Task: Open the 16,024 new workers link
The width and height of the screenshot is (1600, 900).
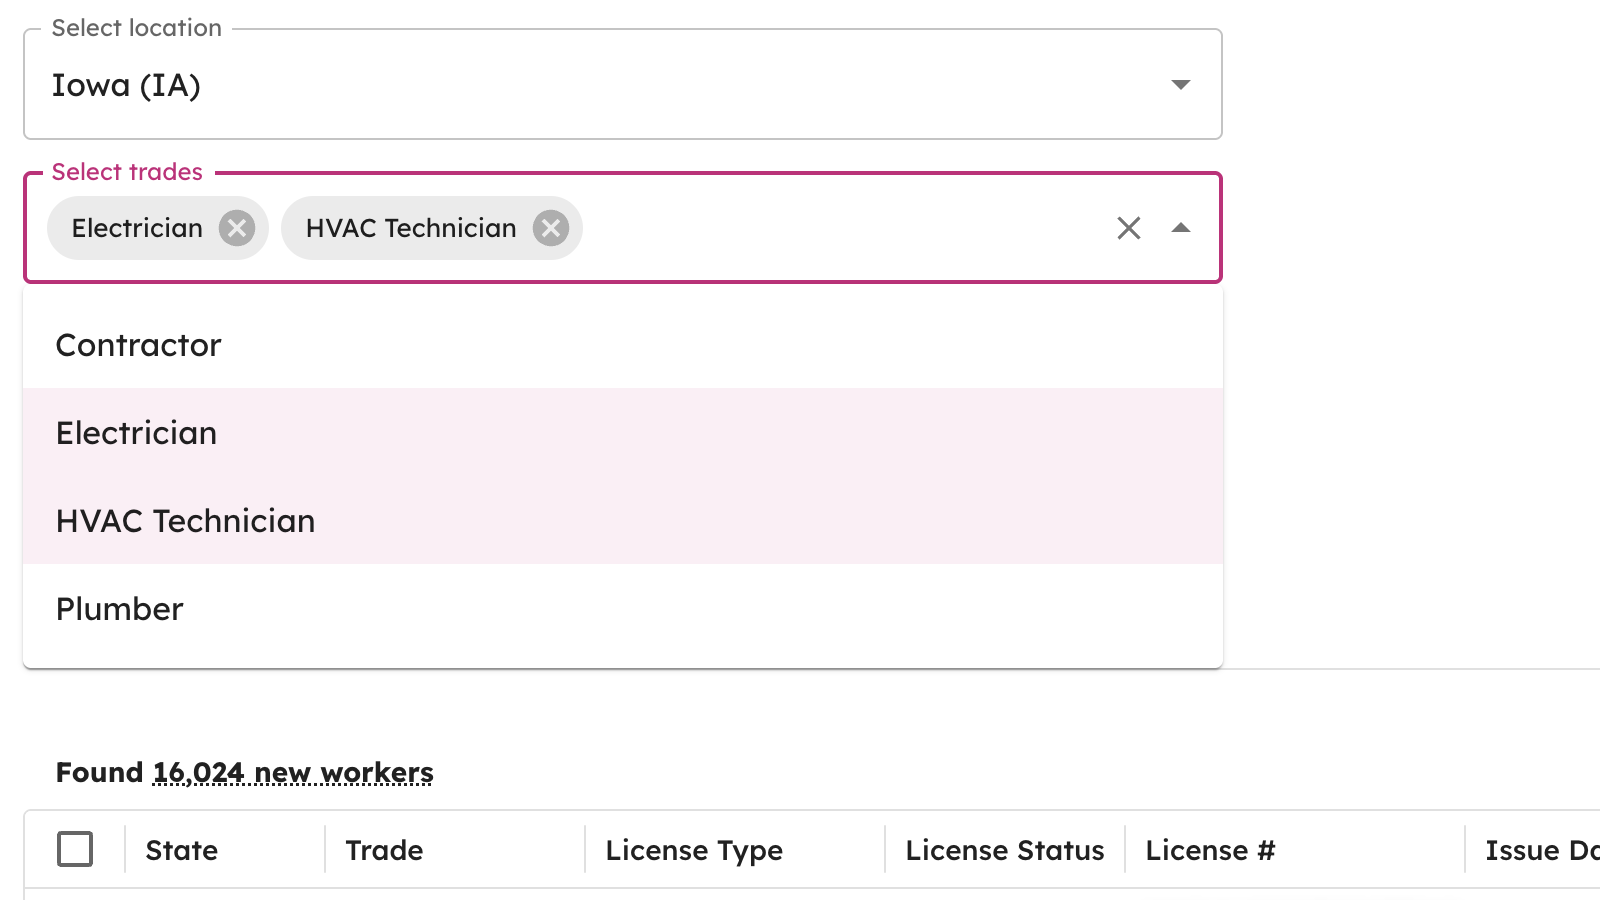Action: [291, 772]
